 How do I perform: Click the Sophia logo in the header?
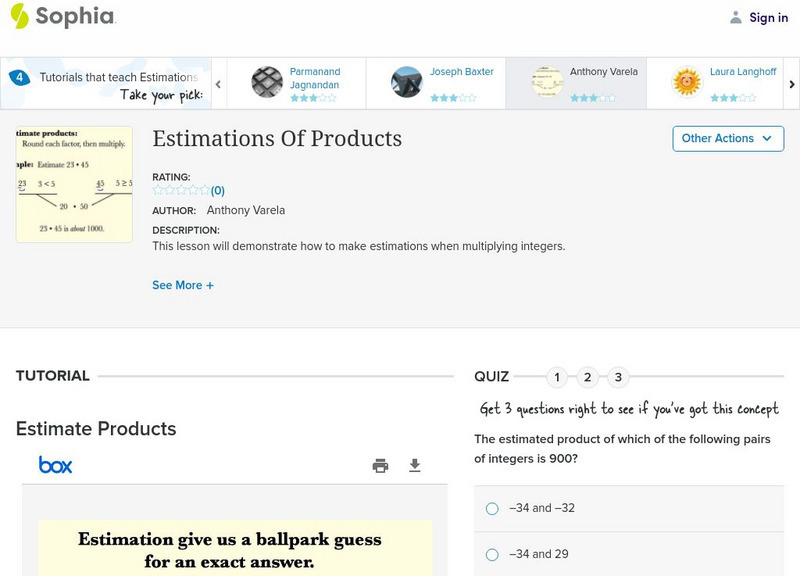[x=62, y=17]
